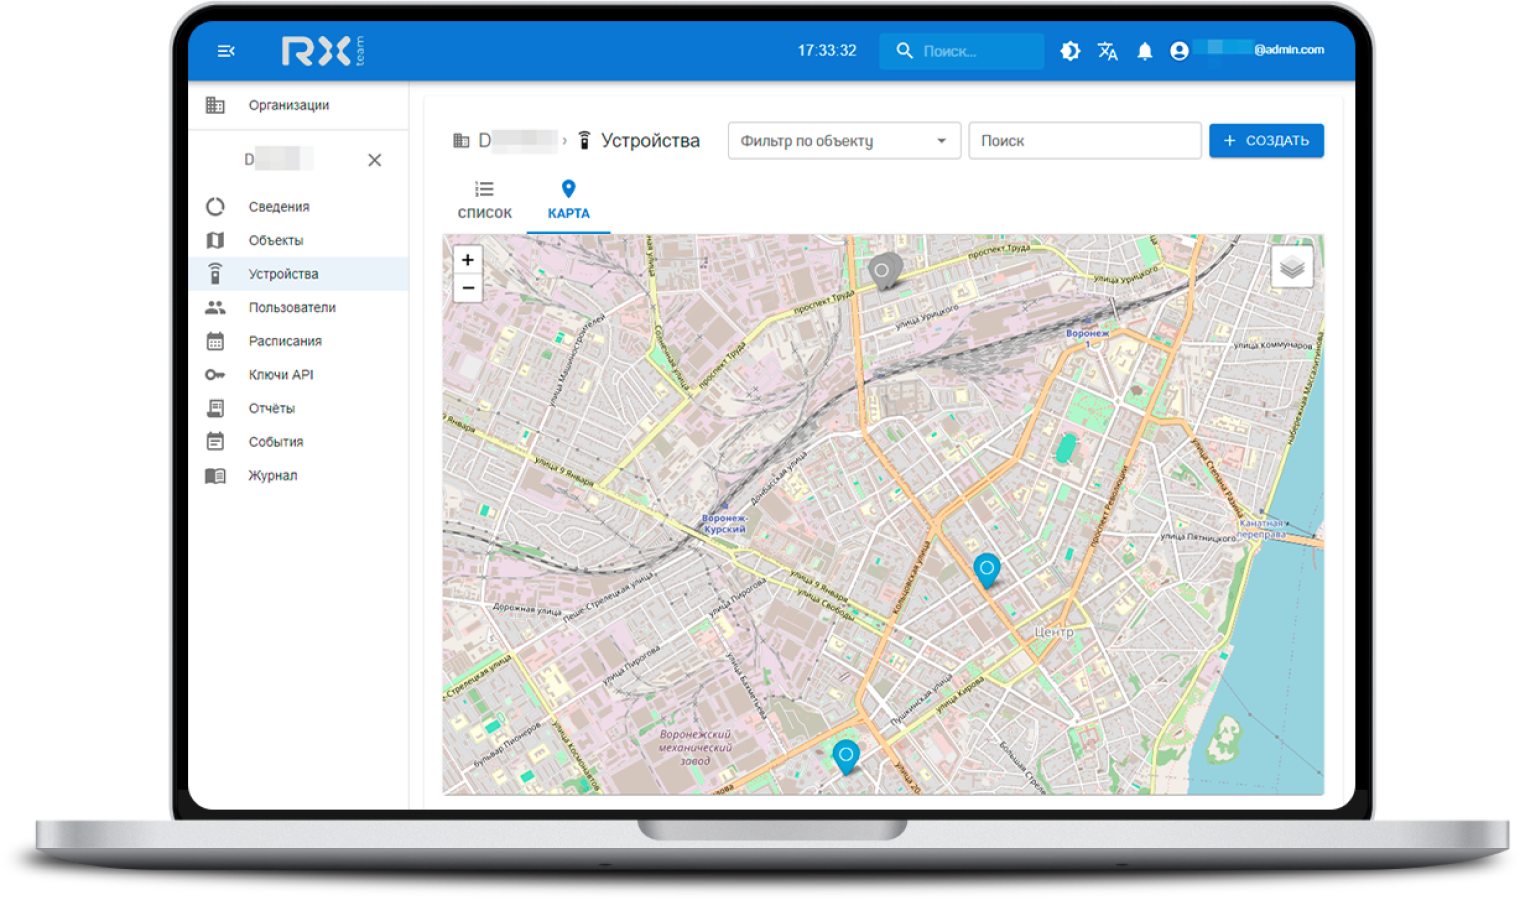Click the magnifier icon in the top search
Image resolution: width=1520 pixels, height=900 pixels.
pyautogui.click(x=904, y=51)
